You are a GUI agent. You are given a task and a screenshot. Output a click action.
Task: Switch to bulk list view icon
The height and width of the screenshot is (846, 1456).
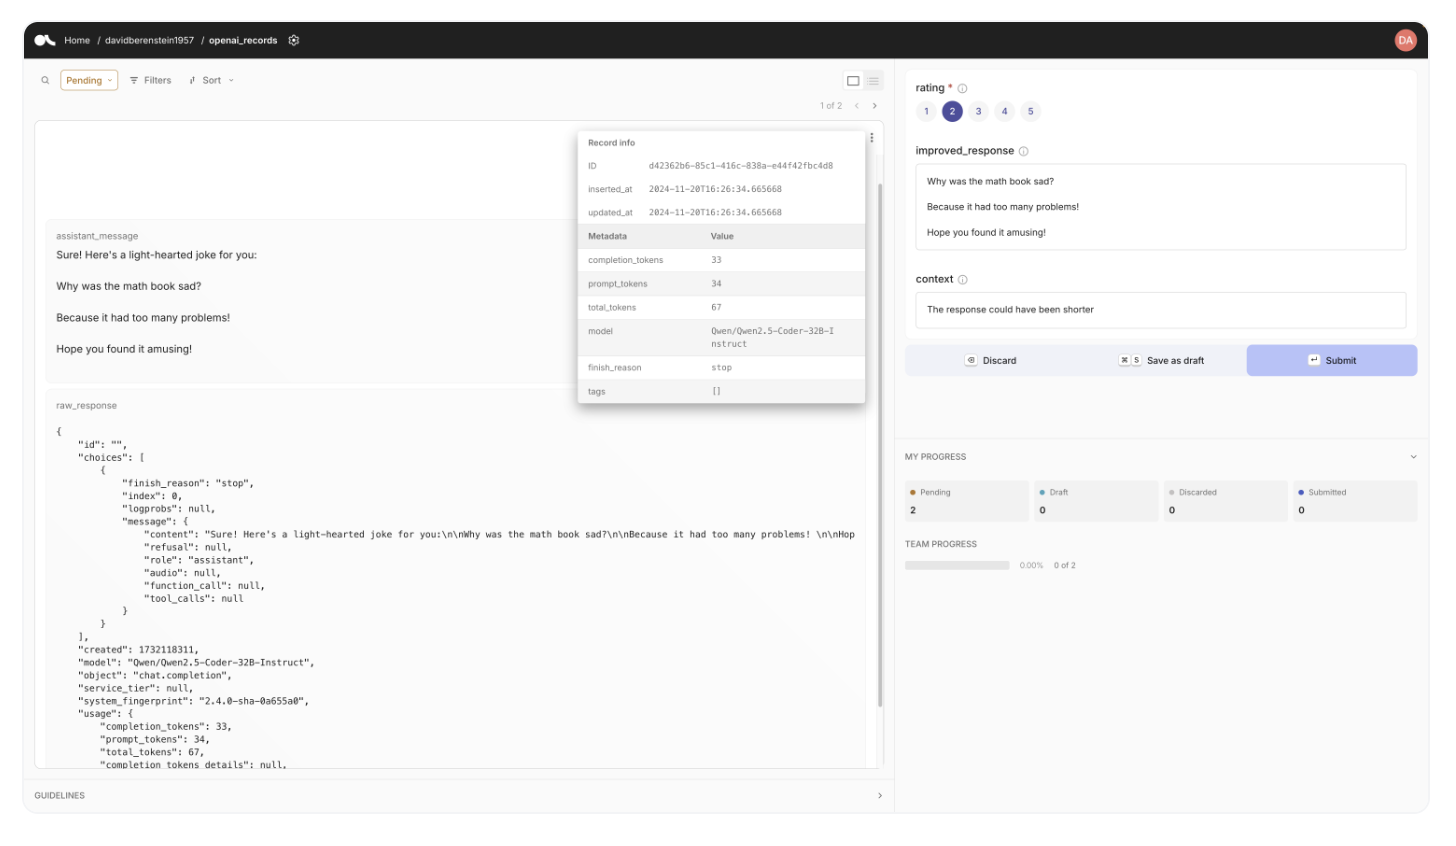click(873, 81)
